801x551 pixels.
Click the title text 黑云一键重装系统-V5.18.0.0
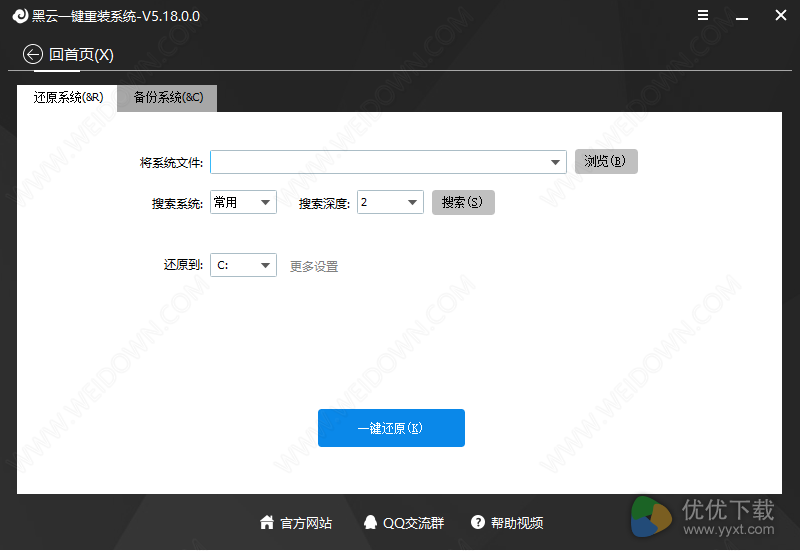(x=116, y=16)
